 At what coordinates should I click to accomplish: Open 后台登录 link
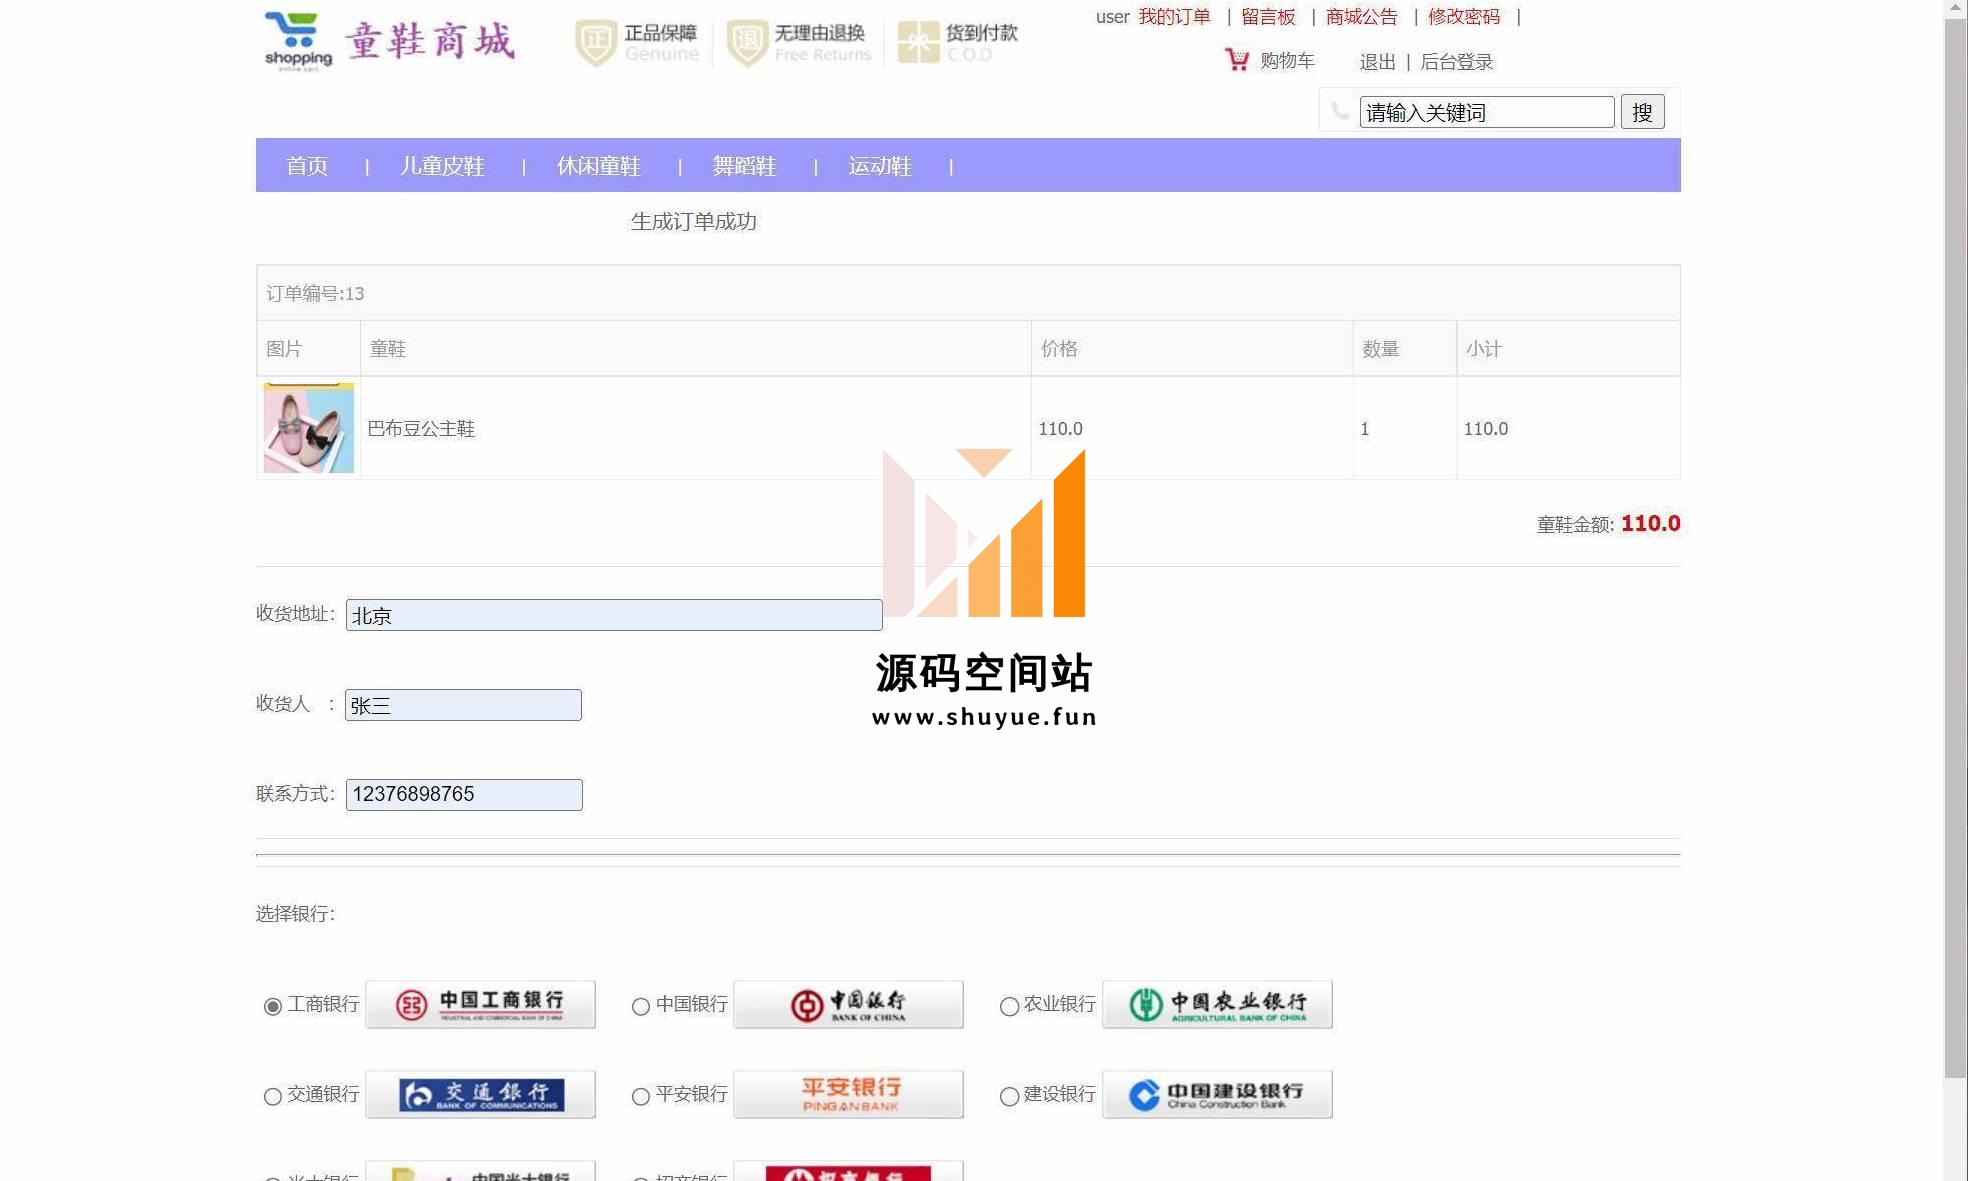click(1457, 62)
